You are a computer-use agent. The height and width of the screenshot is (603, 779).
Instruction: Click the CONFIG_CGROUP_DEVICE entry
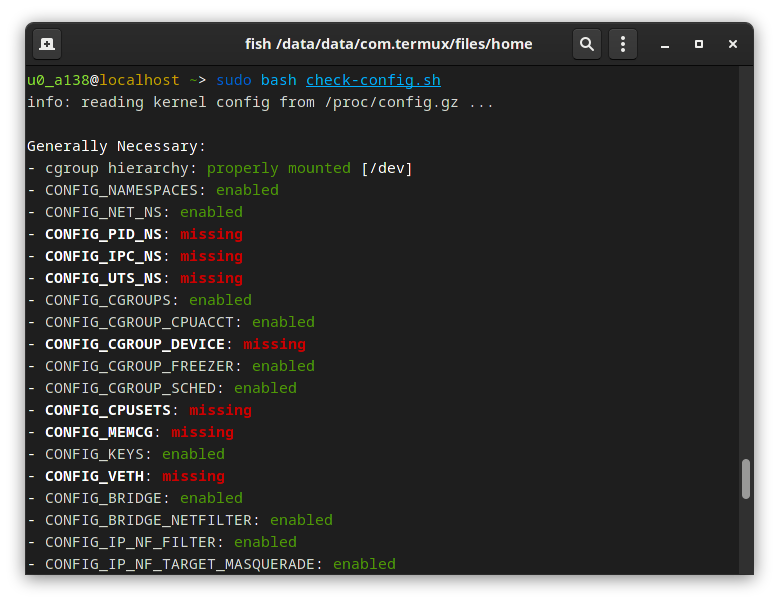click(x=135, y=344)
